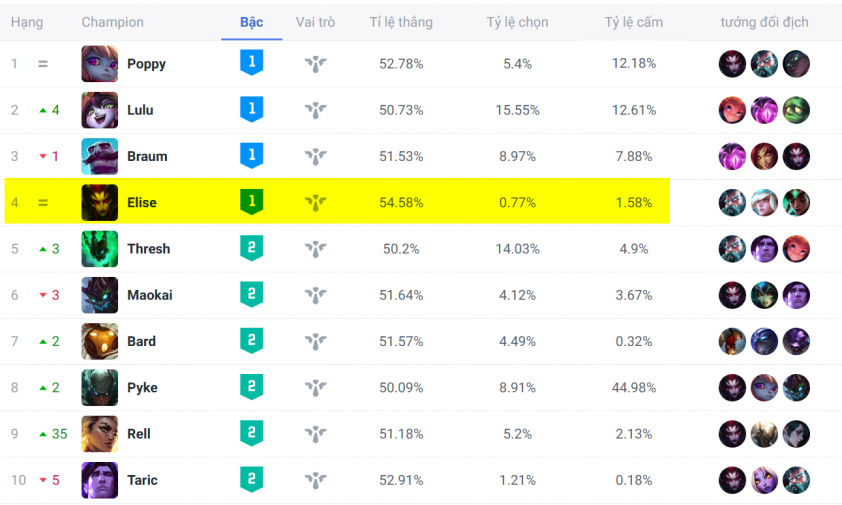The width and height of the screenshot is (842, 505).
Task: Click Lulu's support role icon
Action: click(x=315, y=110)
